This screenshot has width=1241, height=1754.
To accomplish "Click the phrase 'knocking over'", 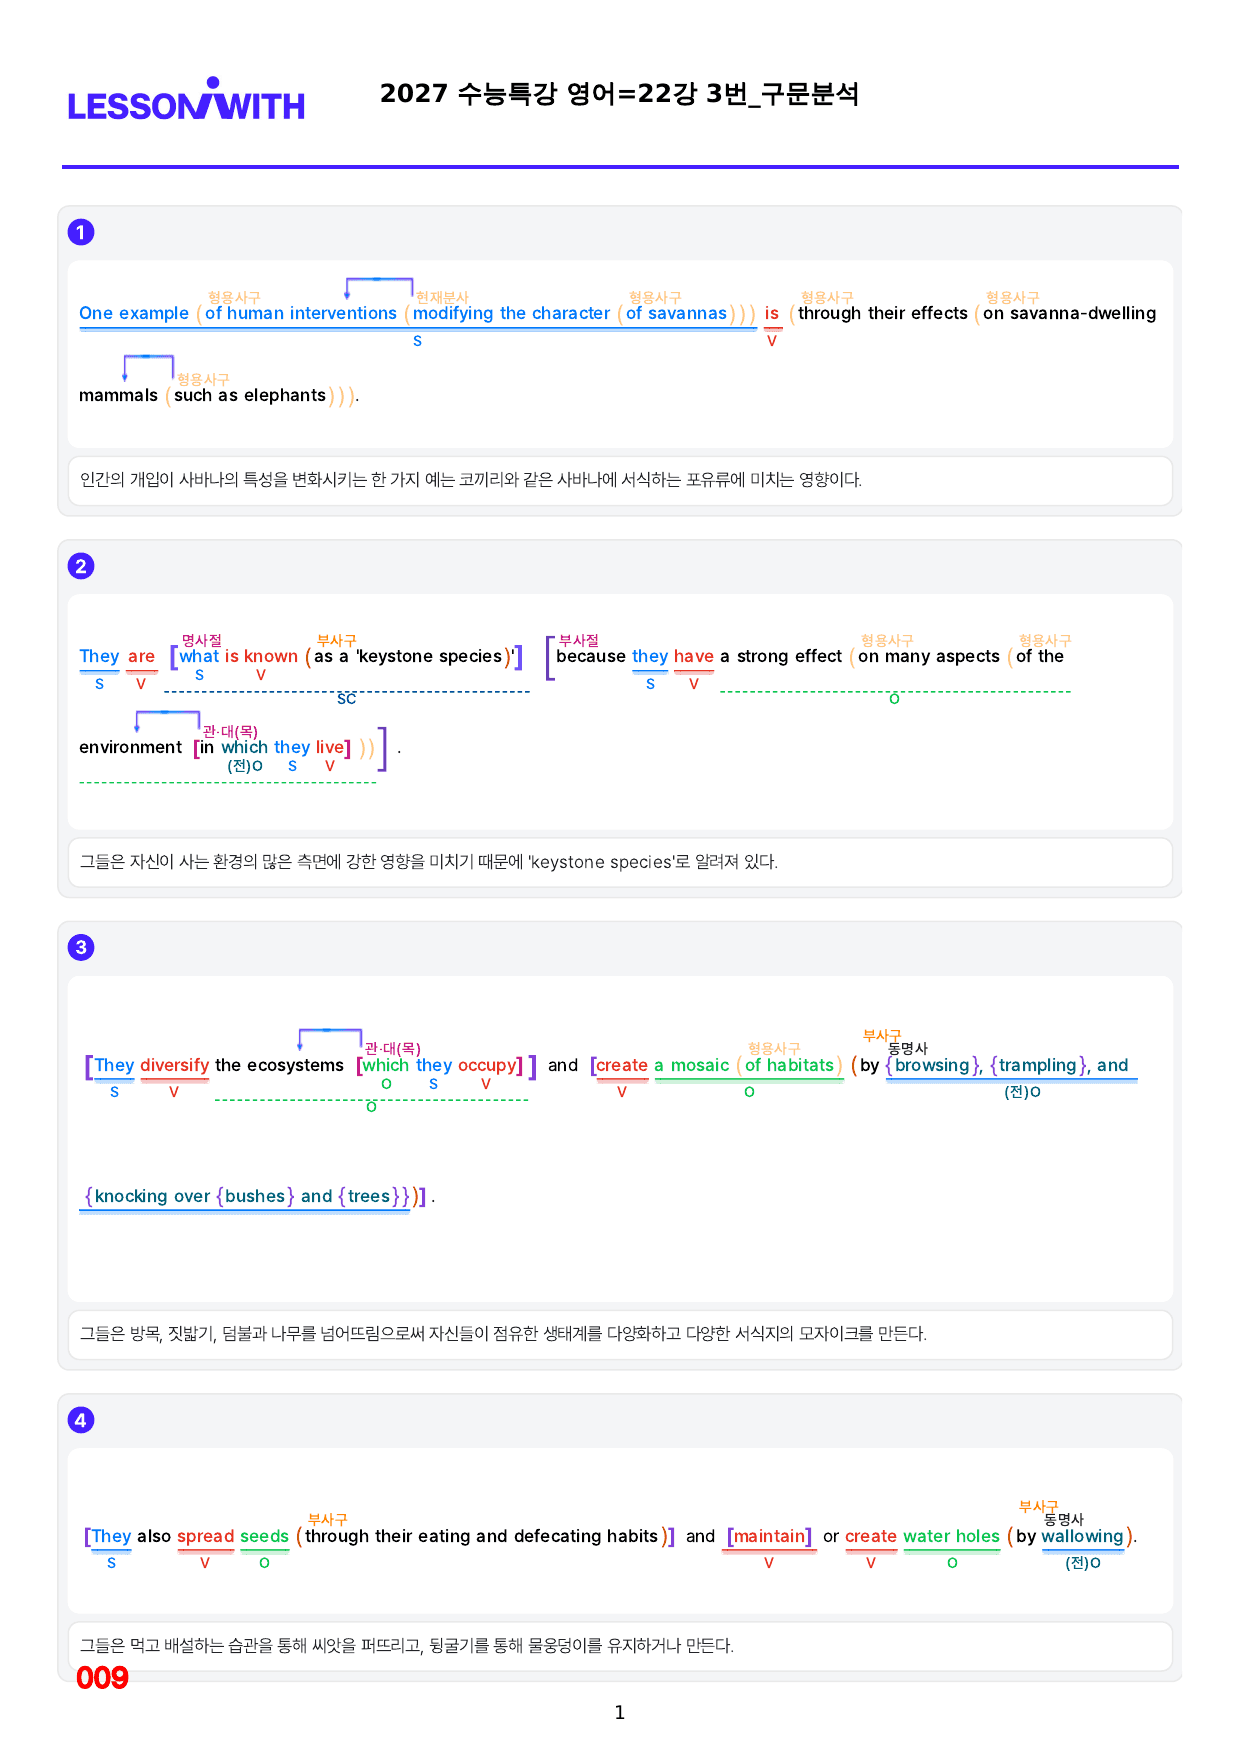I will pyautogui.click(x=152, y=1196).
